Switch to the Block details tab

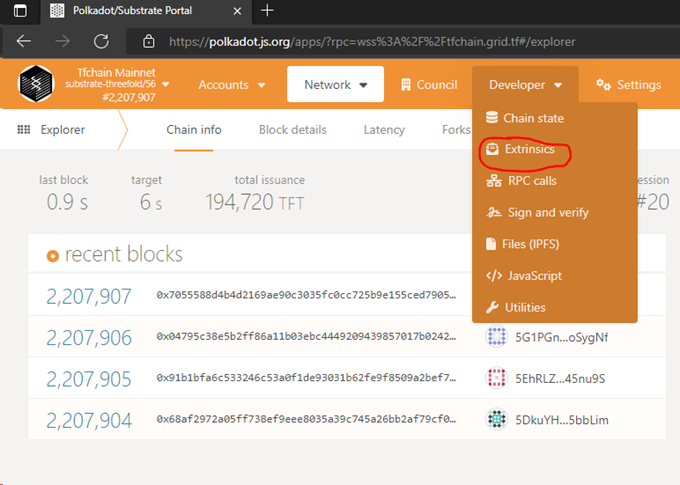(x=292, y=130)
